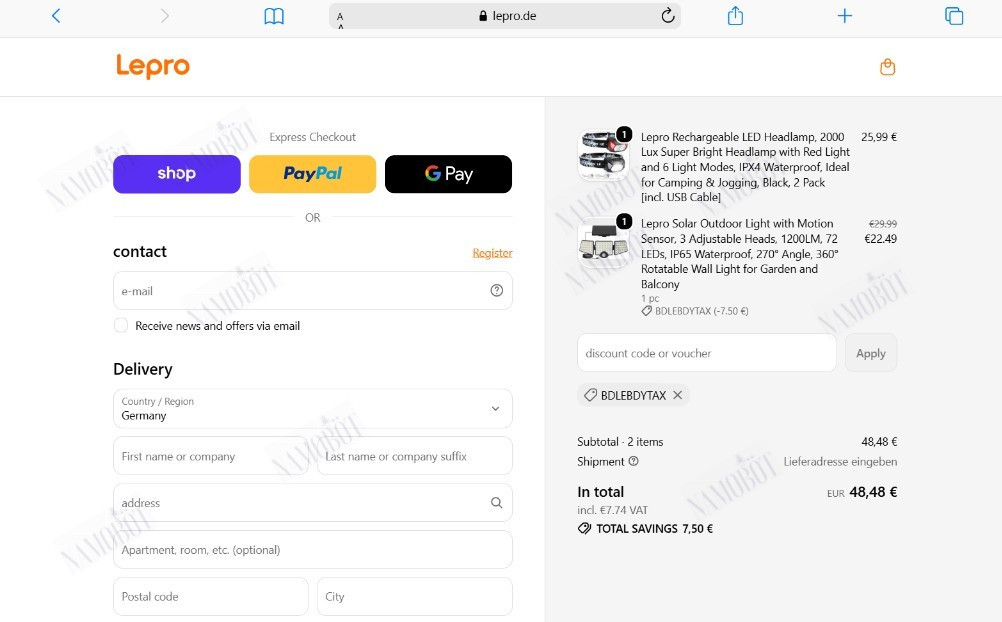Go back with the browser back arrow
1002x622 pixels.
pos(56,16)
